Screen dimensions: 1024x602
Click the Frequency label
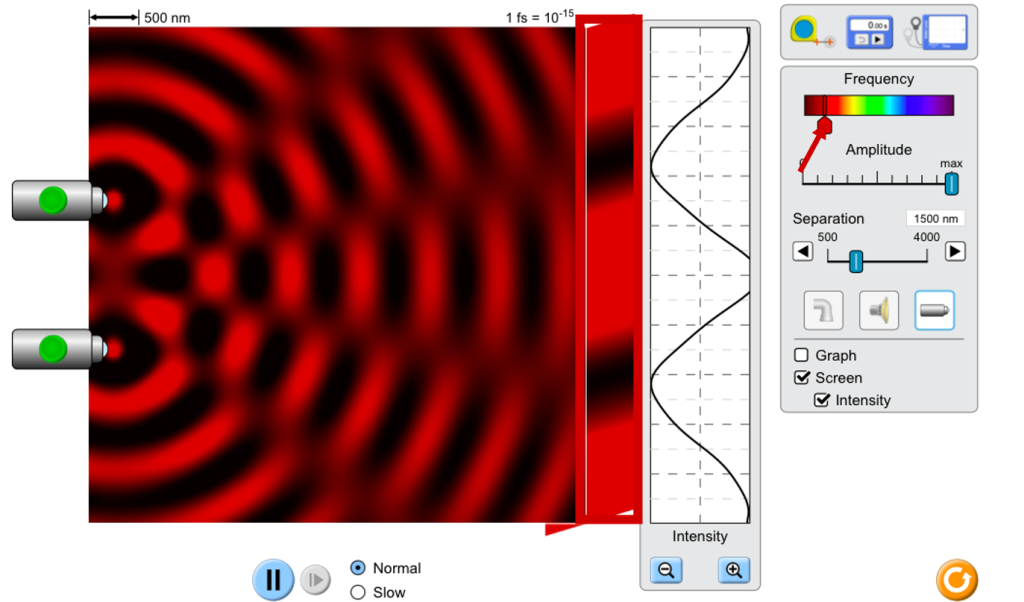(x=878, y=79)
